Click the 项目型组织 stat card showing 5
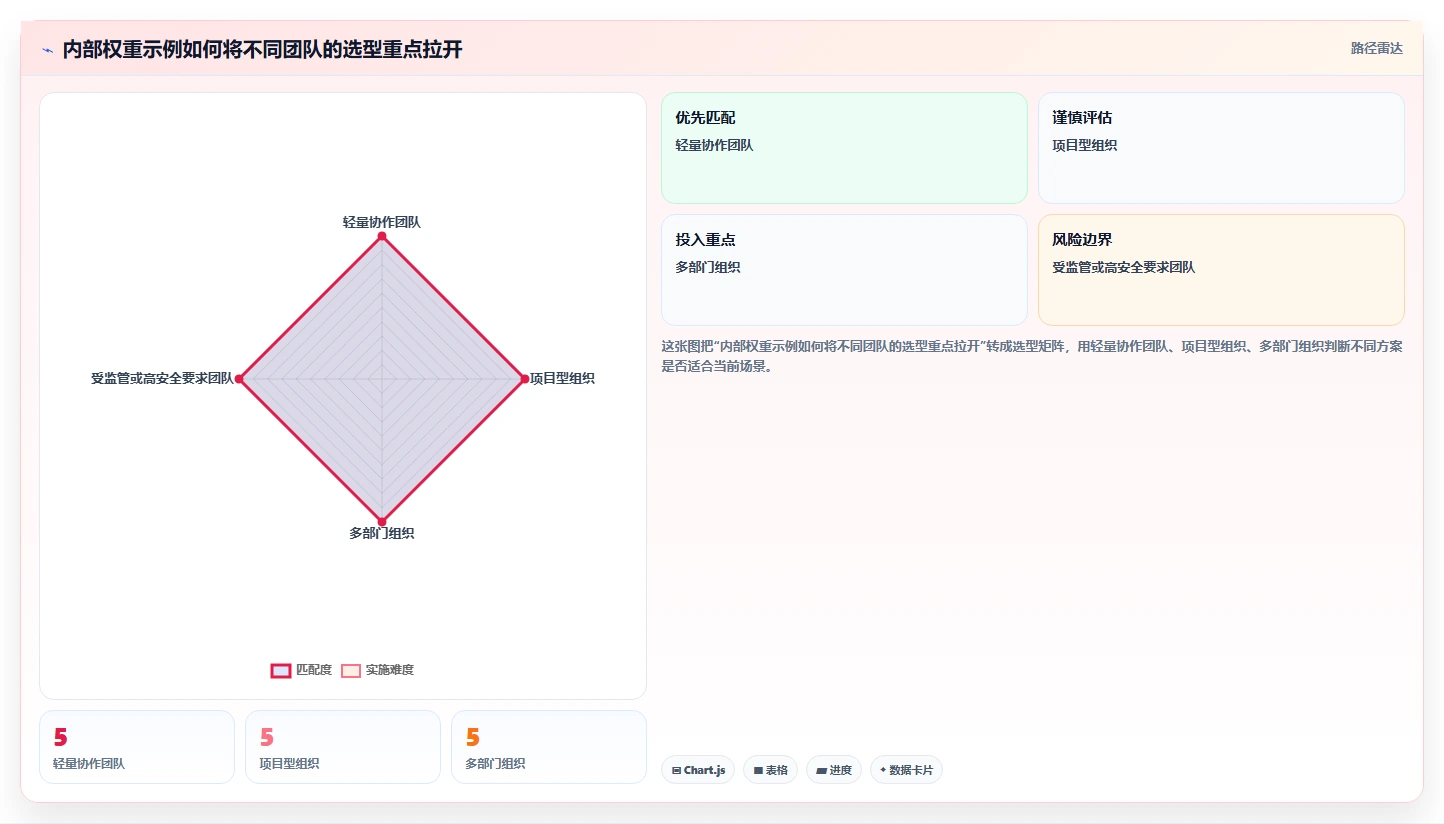 (343, 747)
